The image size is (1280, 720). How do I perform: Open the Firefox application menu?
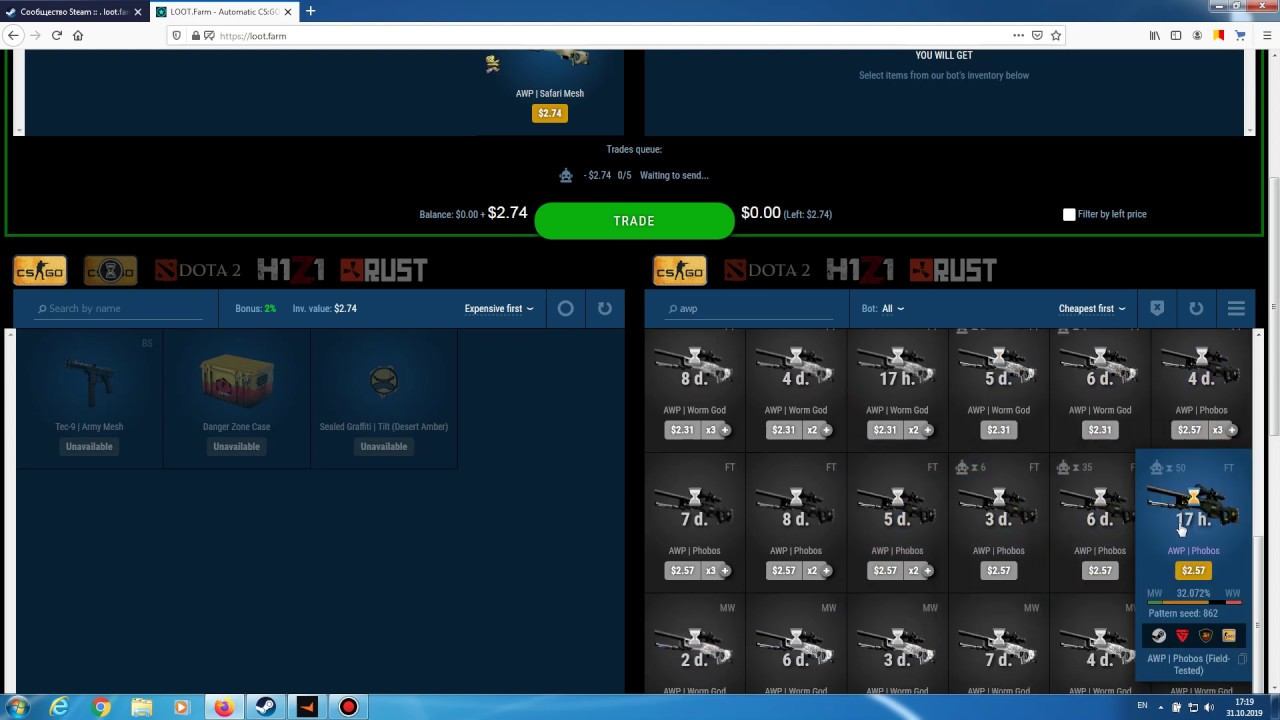click(x=1266, y=35)
